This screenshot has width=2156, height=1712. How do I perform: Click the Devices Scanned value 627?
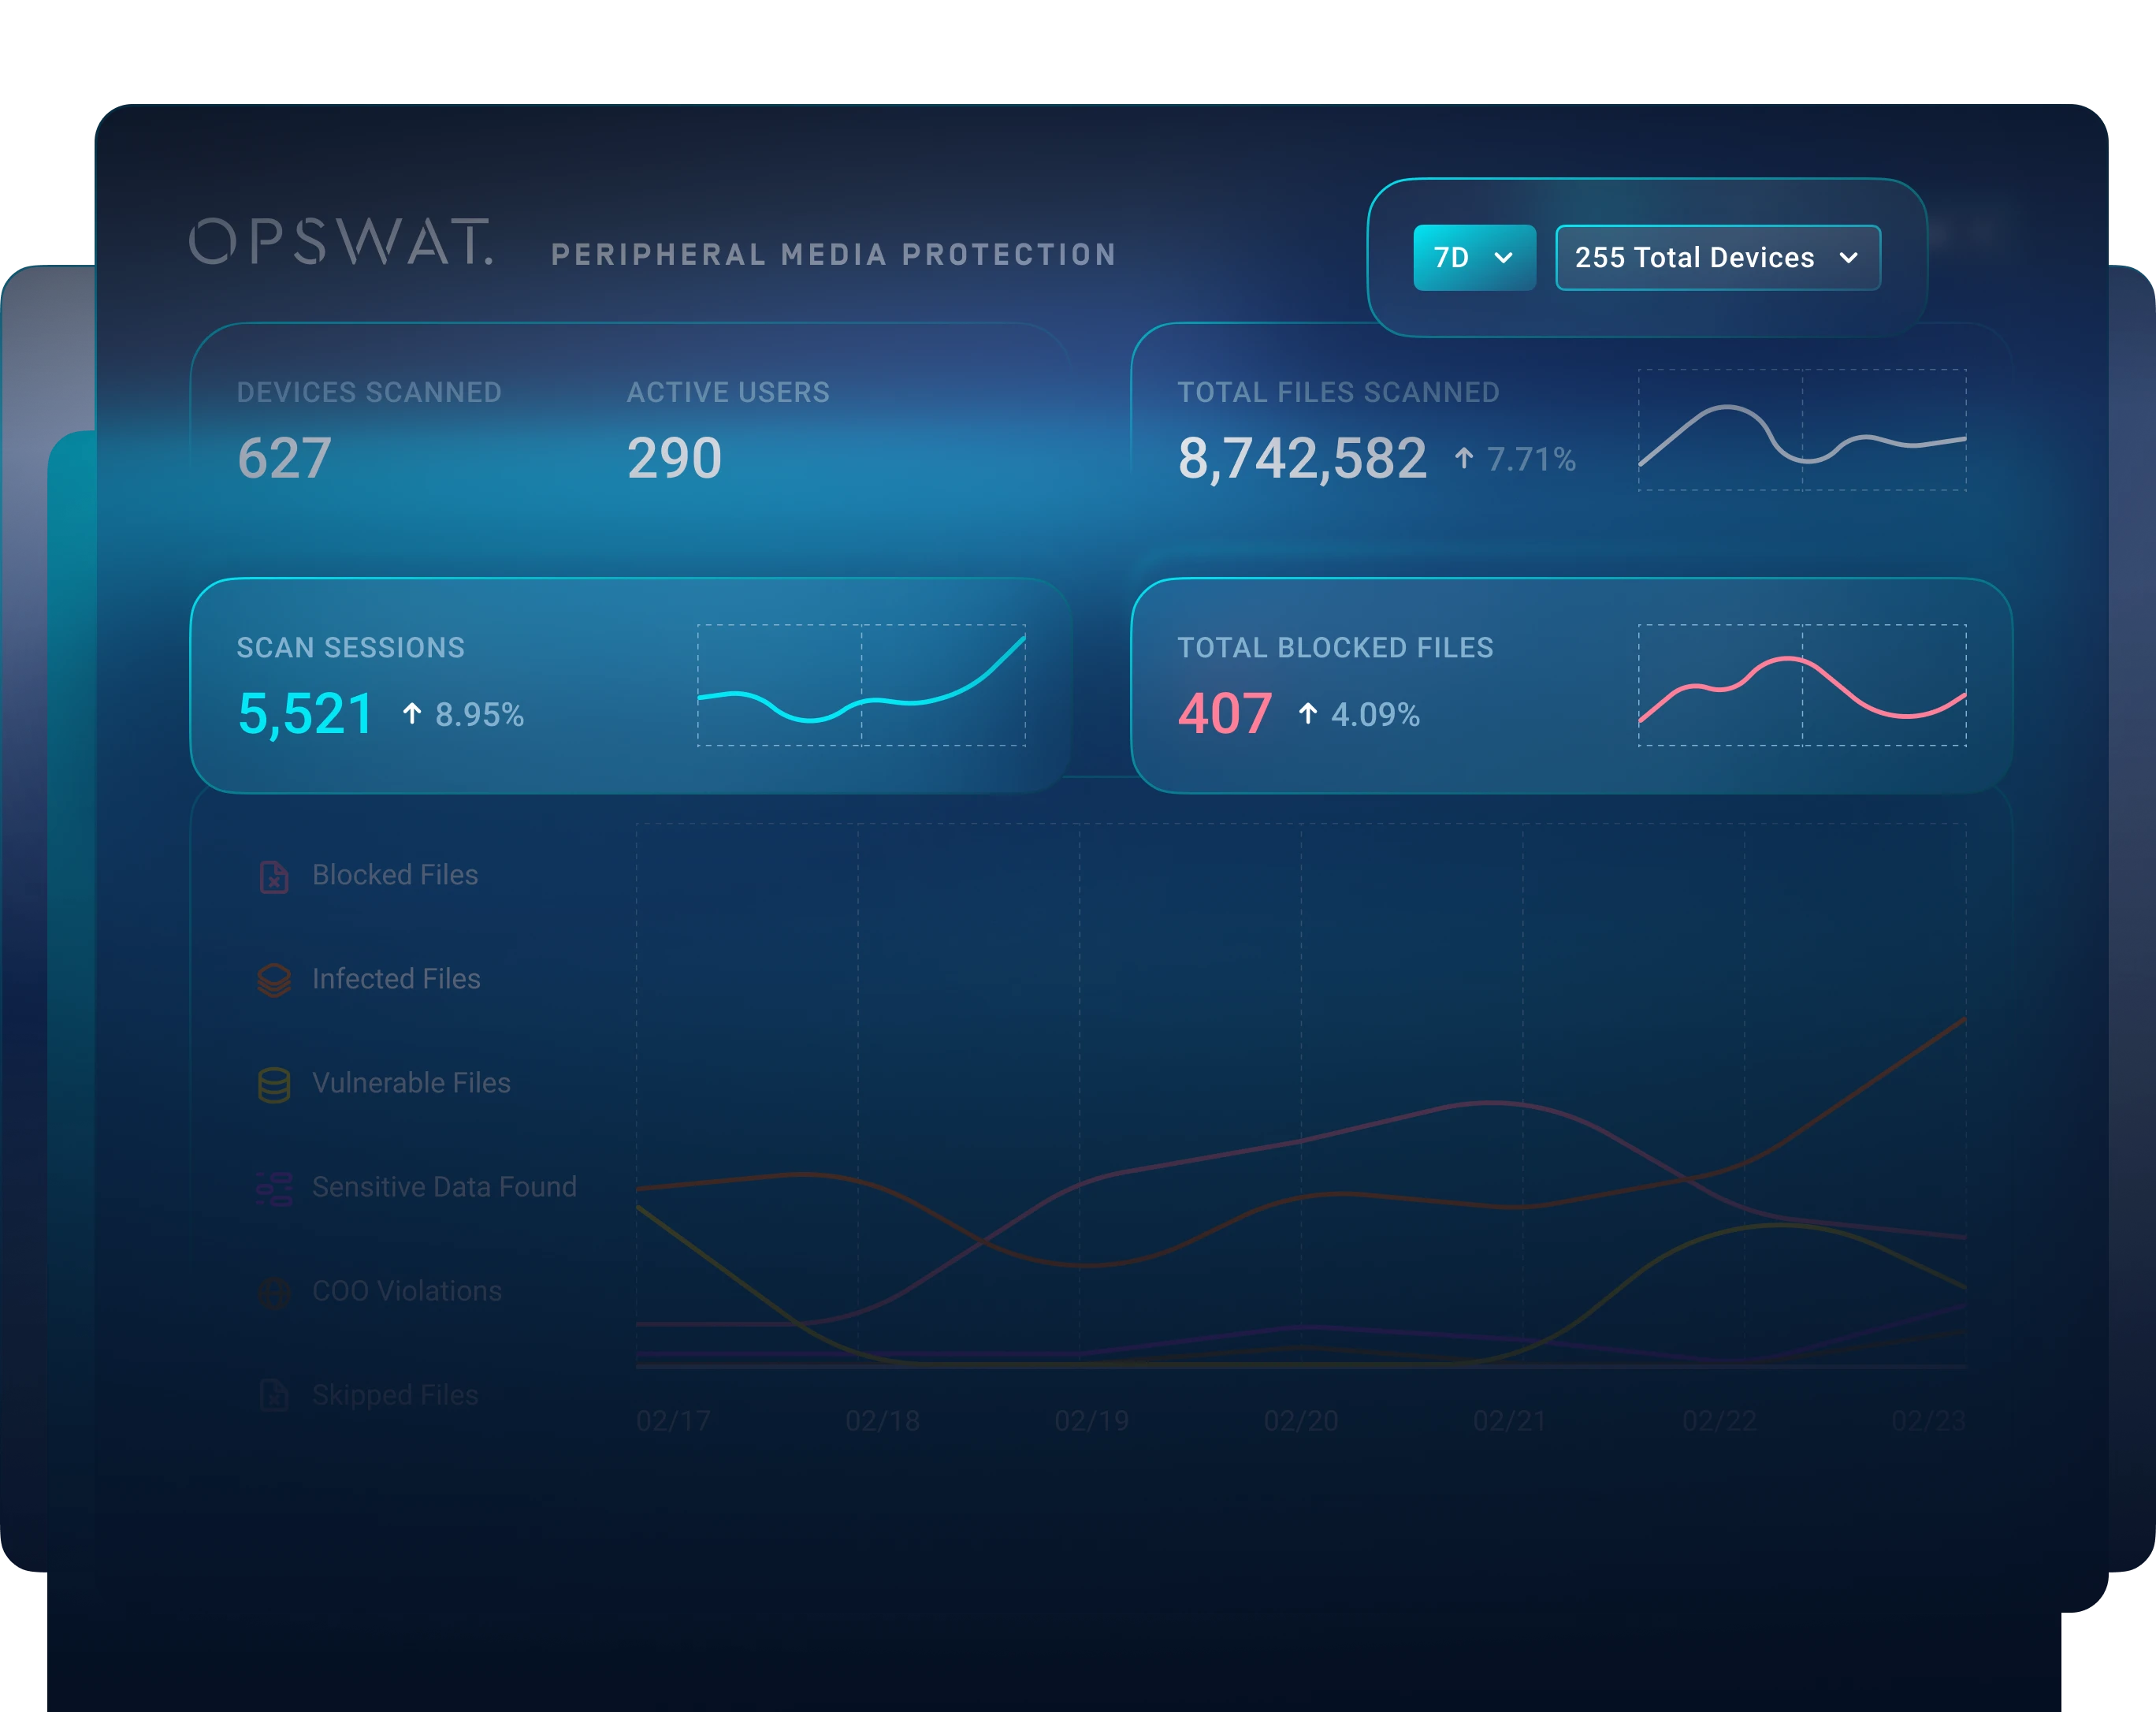tap(284, 459)
